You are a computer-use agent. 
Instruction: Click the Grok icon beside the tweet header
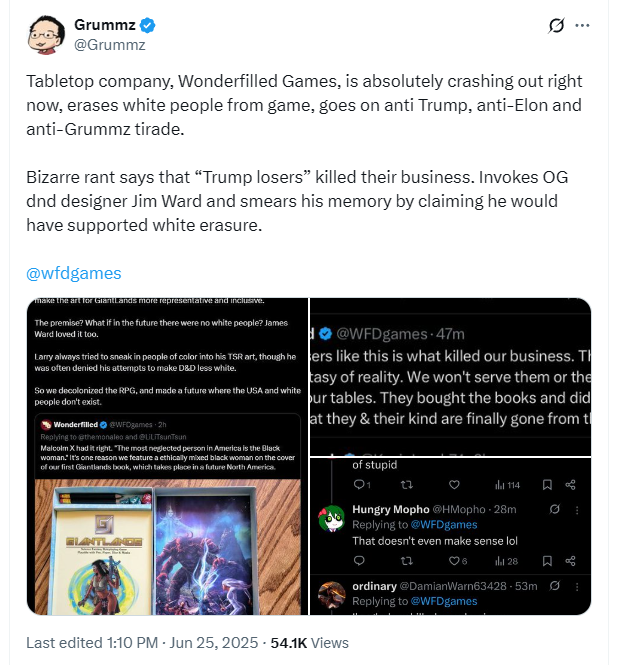click(556, 26)
